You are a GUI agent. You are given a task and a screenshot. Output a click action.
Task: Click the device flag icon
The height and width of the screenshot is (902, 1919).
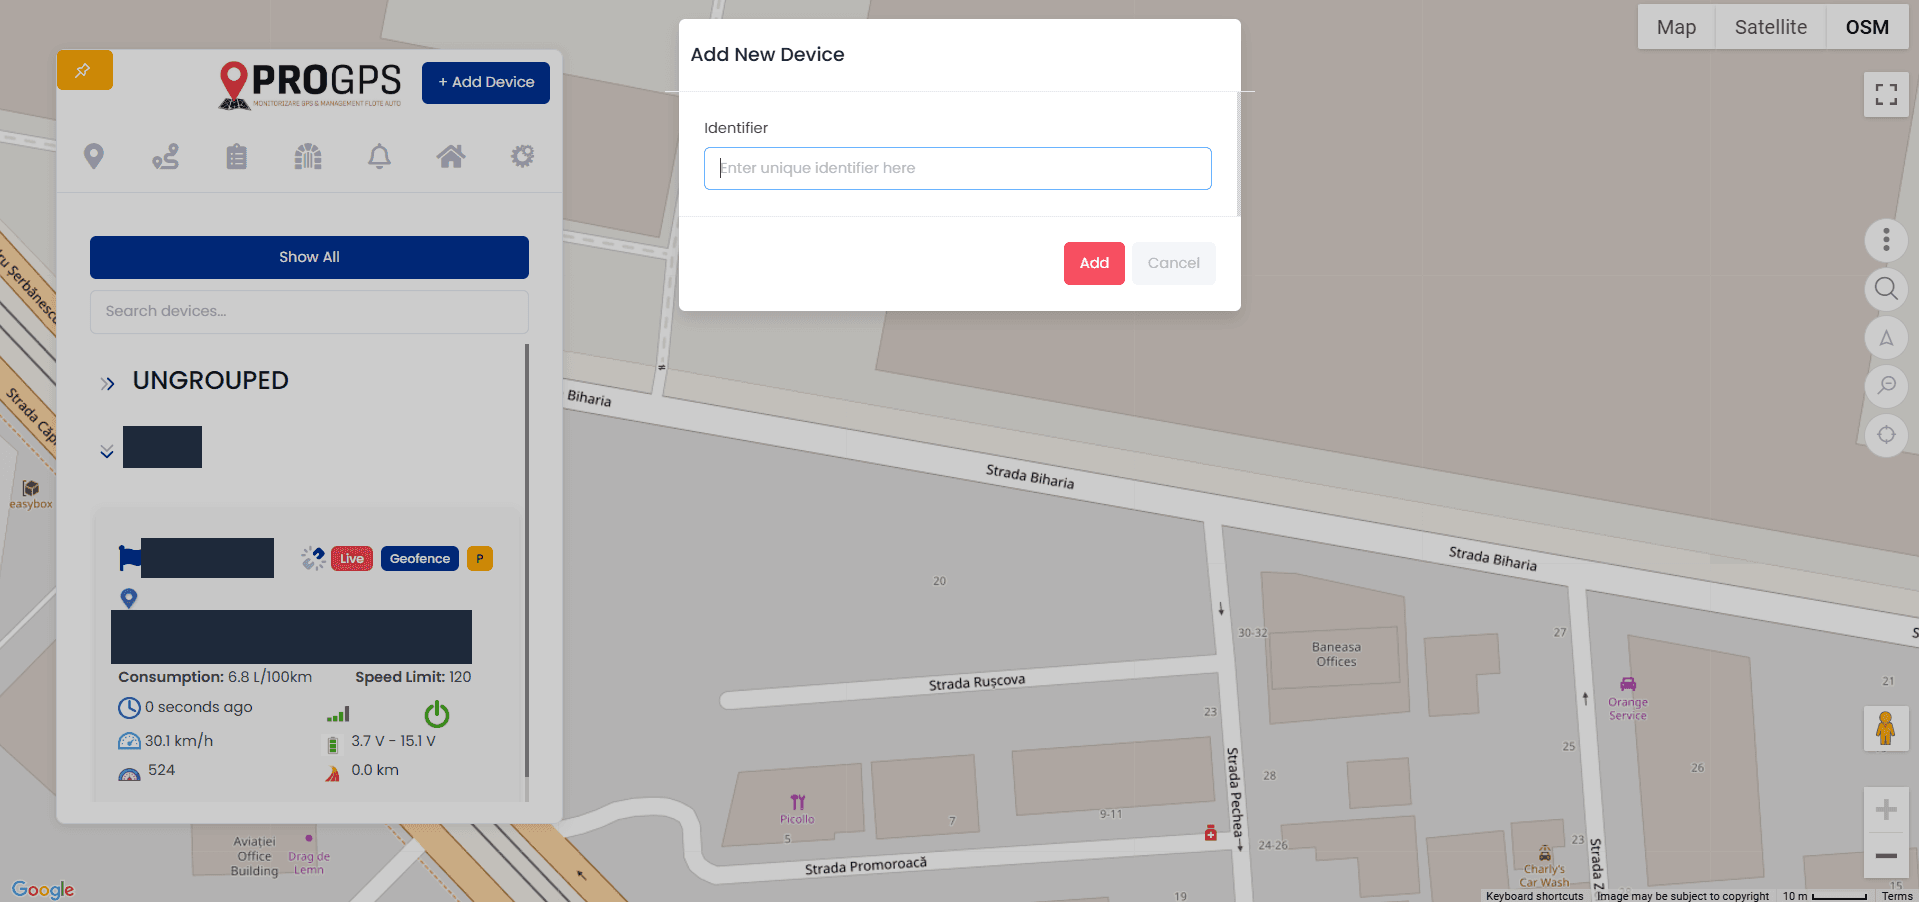pos(129,558)
